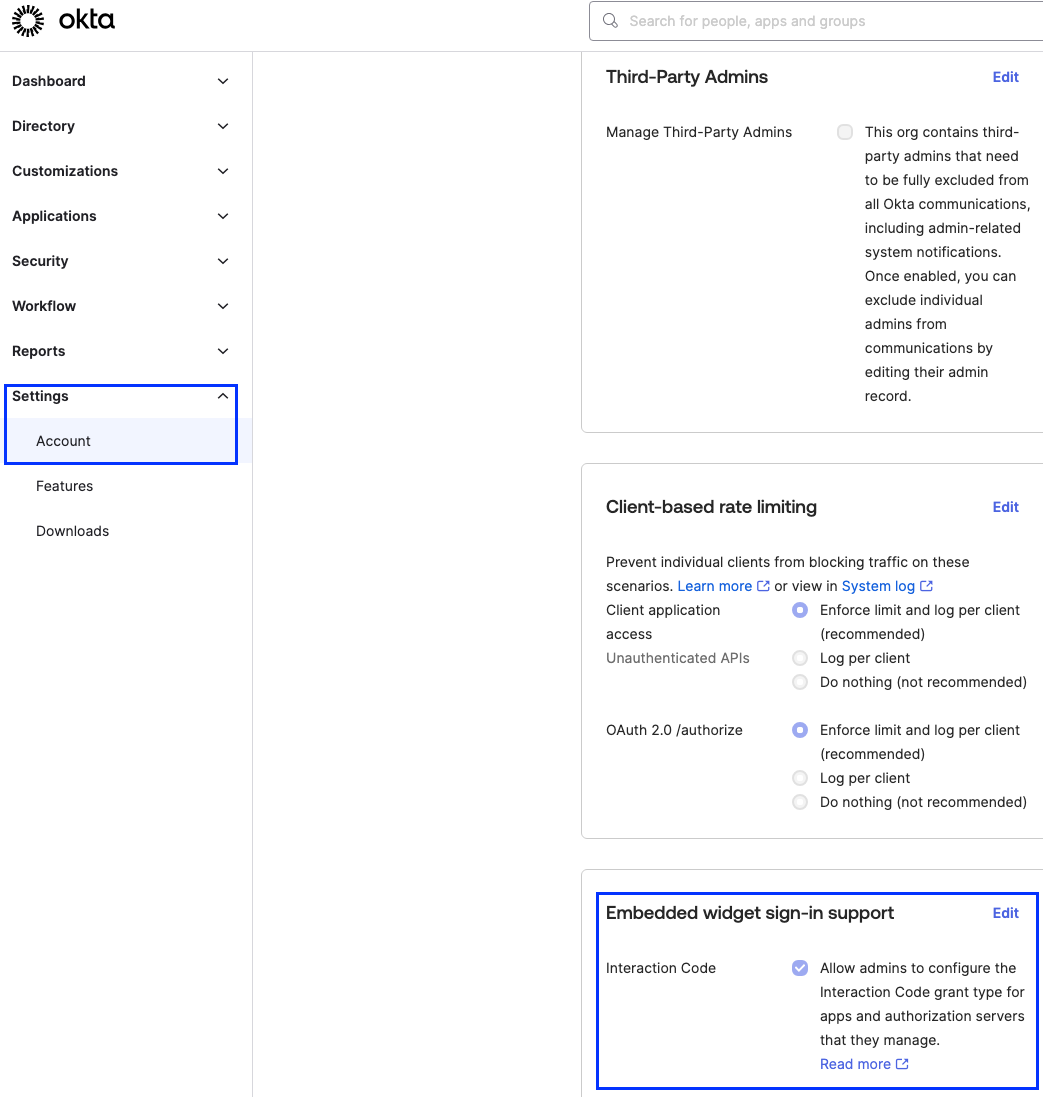Open external icon next to System log
Viewport: 1043px width, 1097px height.
pos(926,586)
